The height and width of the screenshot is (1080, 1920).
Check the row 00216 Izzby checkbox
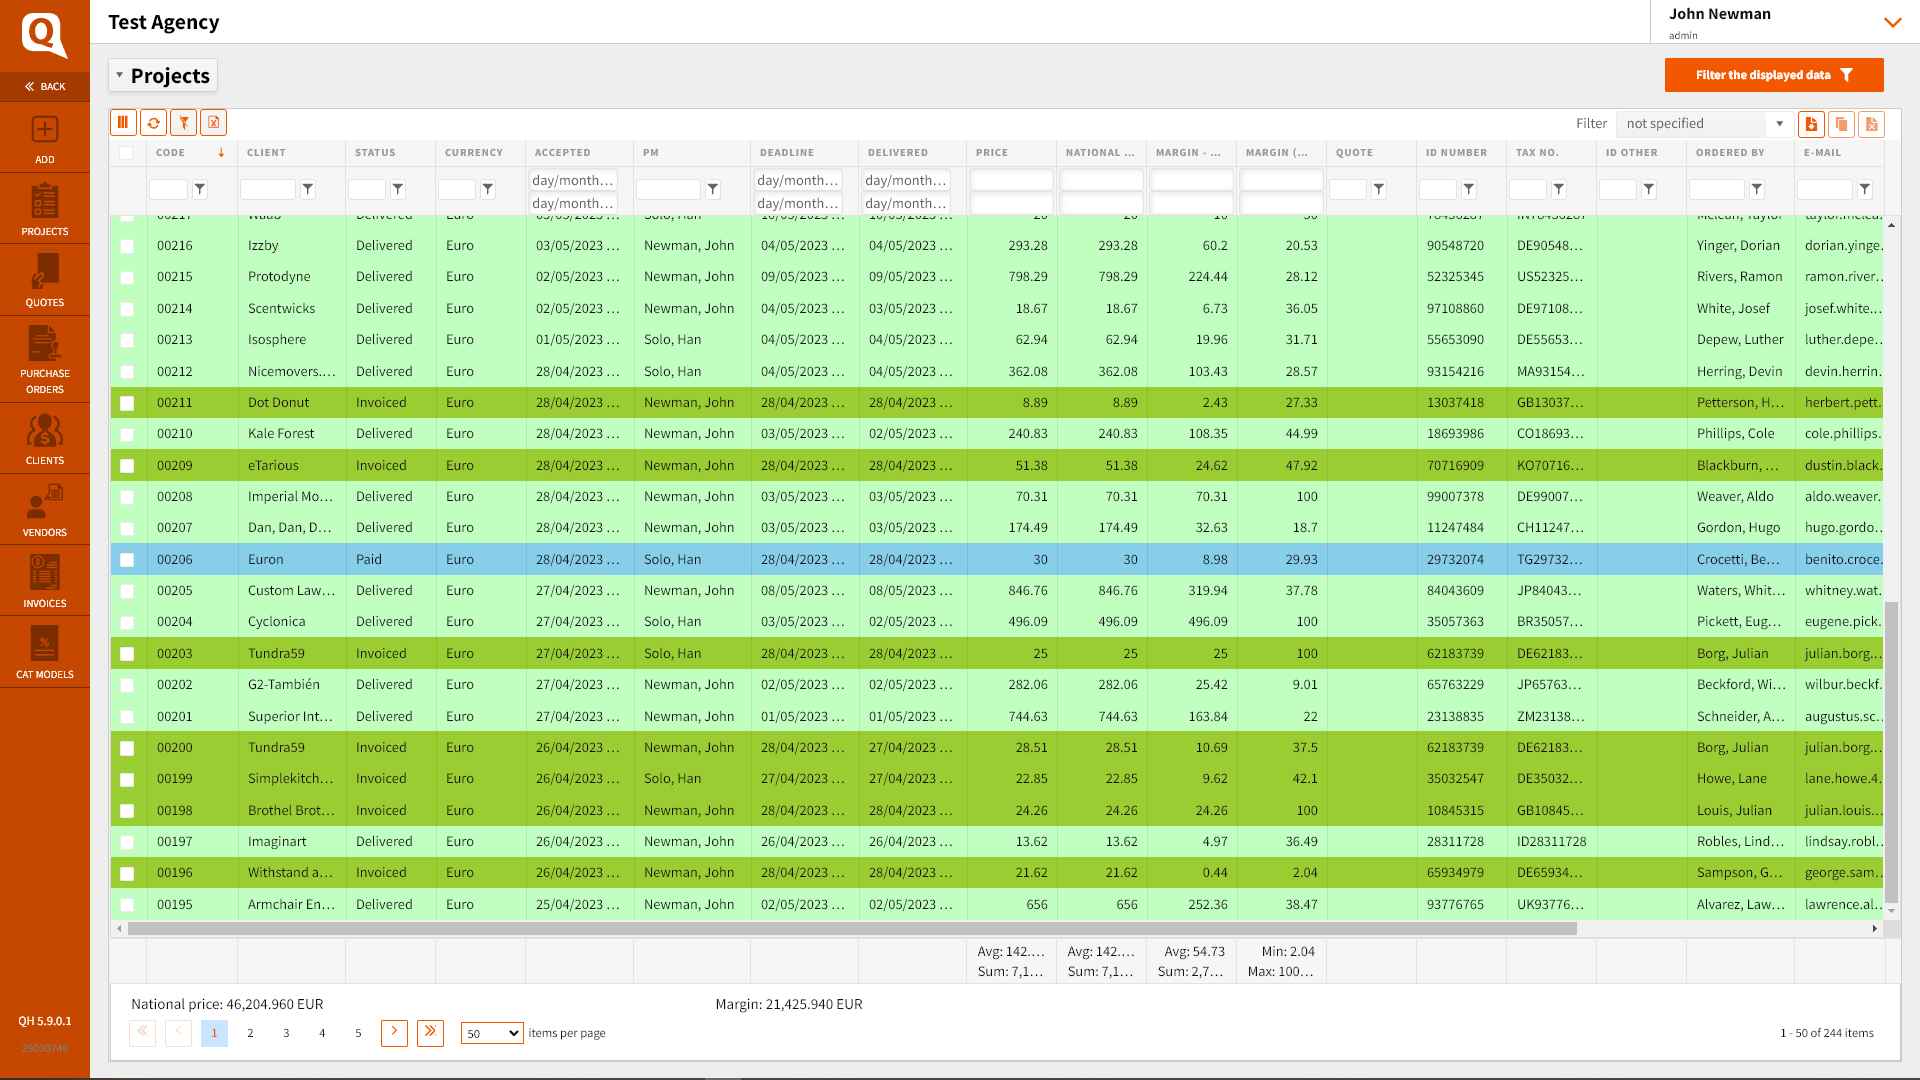pos(127,246)
